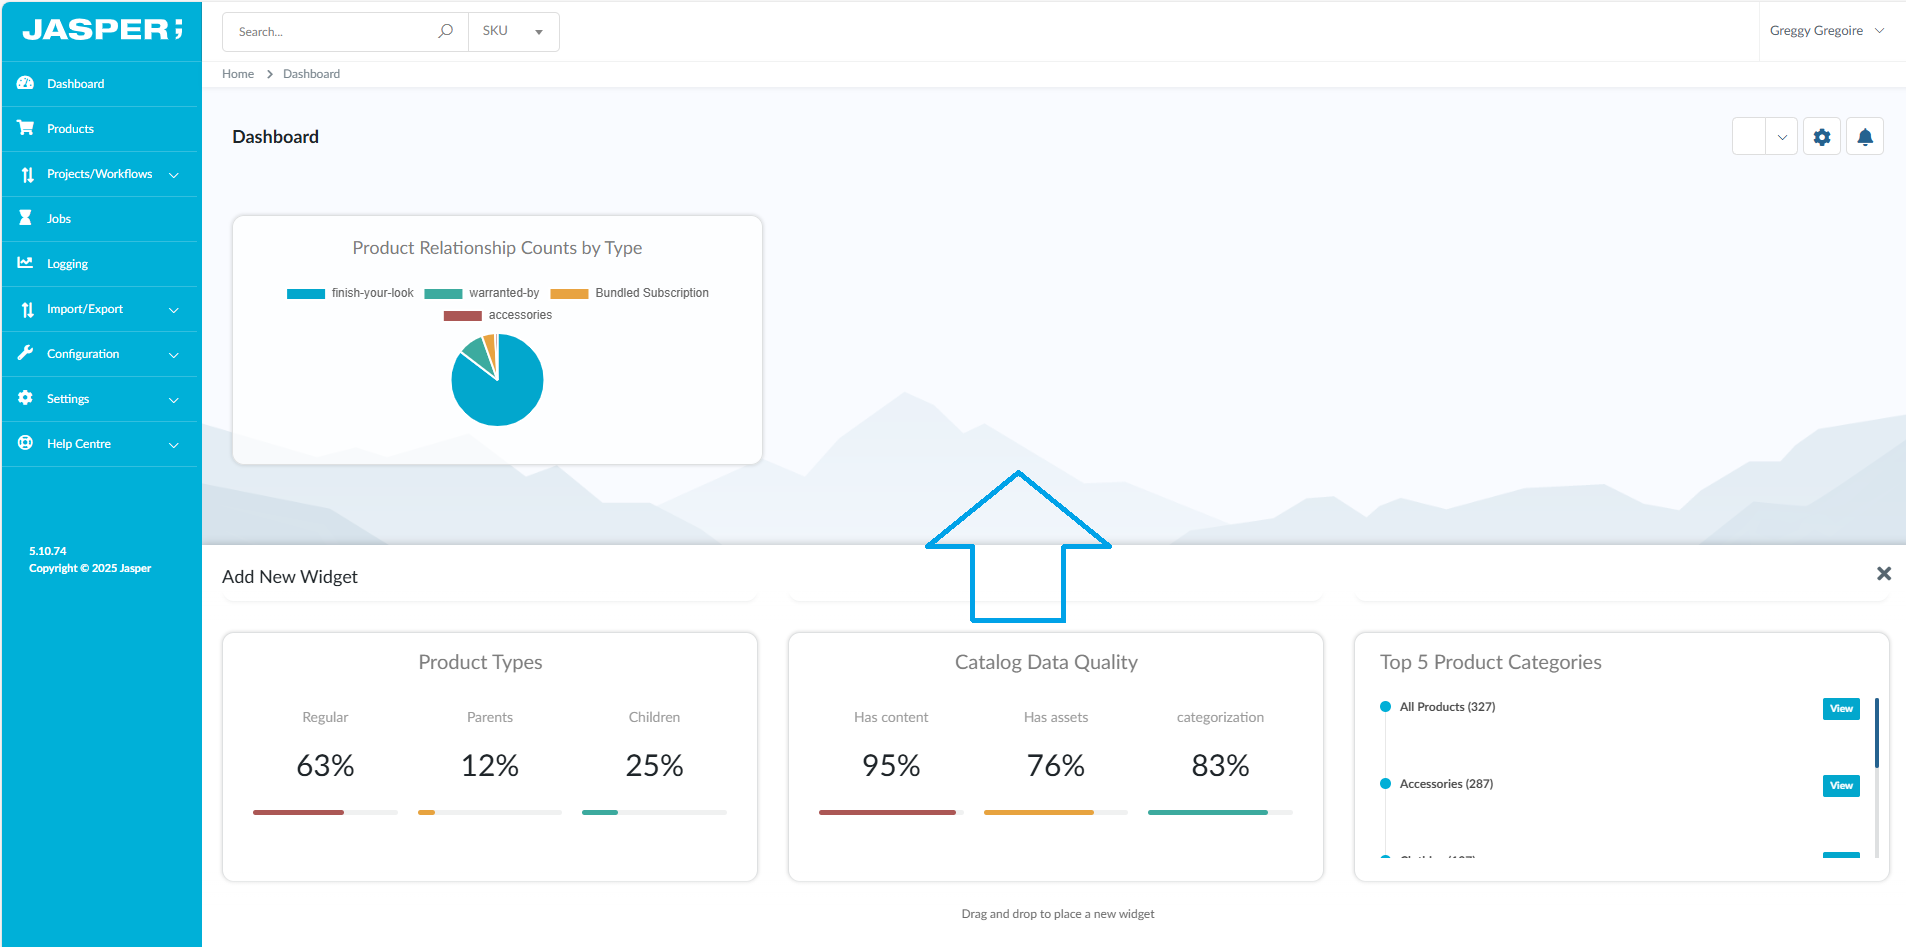Screen dimensions: 1906x947
Task: Click the Jobs hourglass icon
Action: 26,218
